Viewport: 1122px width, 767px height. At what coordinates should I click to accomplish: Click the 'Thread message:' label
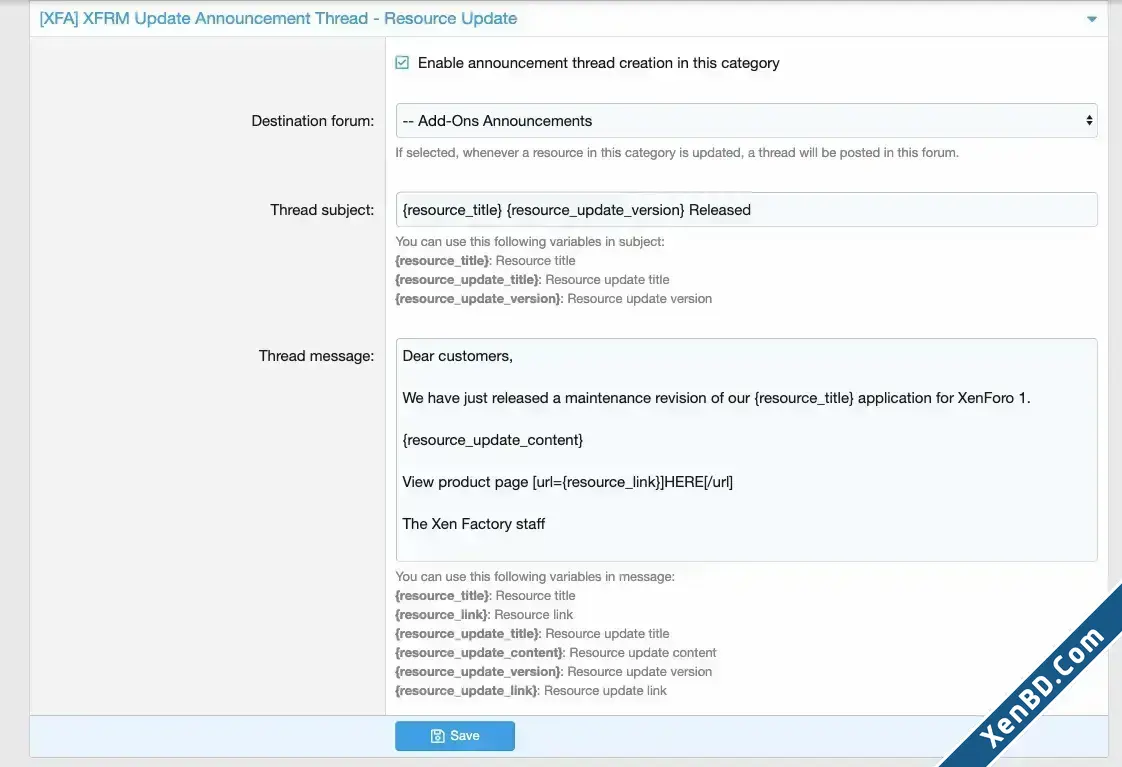pos(316,356)
